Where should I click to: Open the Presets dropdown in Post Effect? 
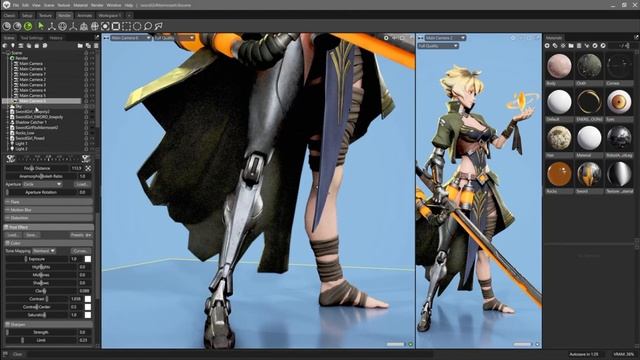(x=80, y=235)
